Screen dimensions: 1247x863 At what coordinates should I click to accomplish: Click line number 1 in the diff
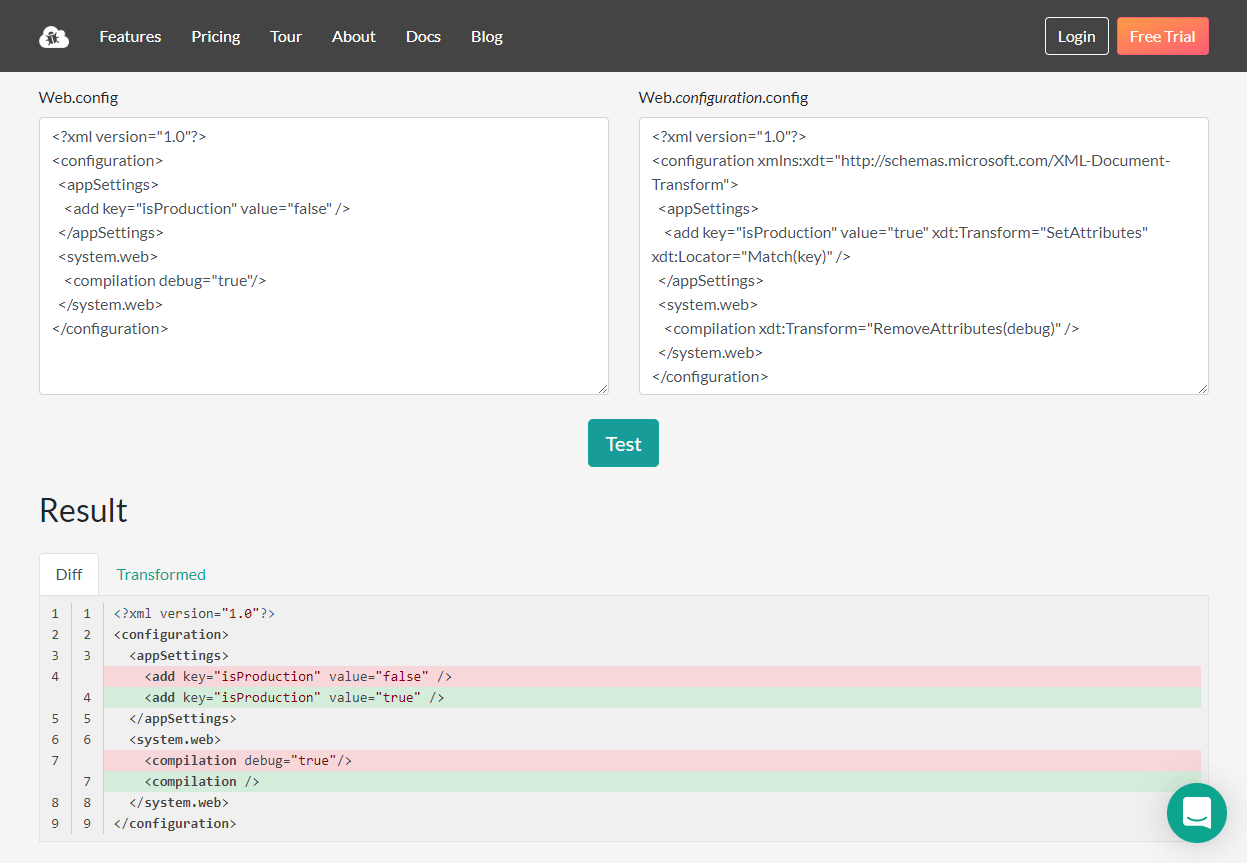(54, 613)
